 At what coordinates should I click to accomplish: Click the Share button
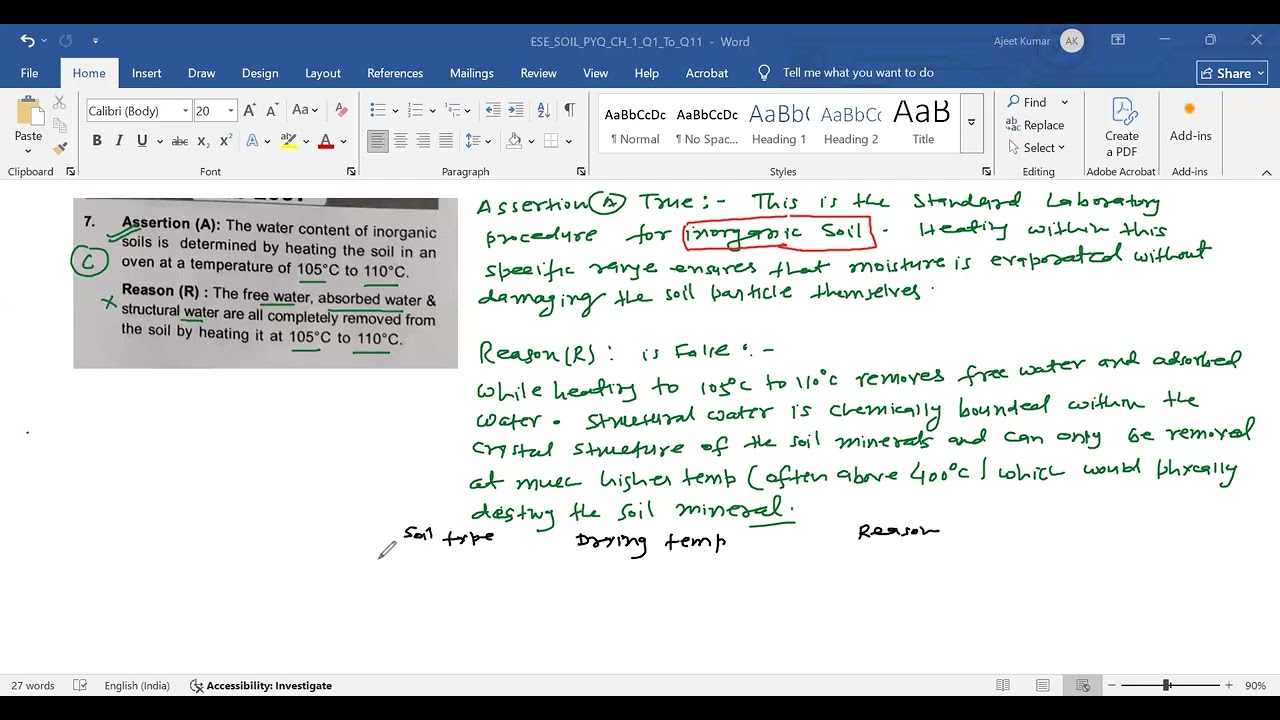[x=1232, y=73]
